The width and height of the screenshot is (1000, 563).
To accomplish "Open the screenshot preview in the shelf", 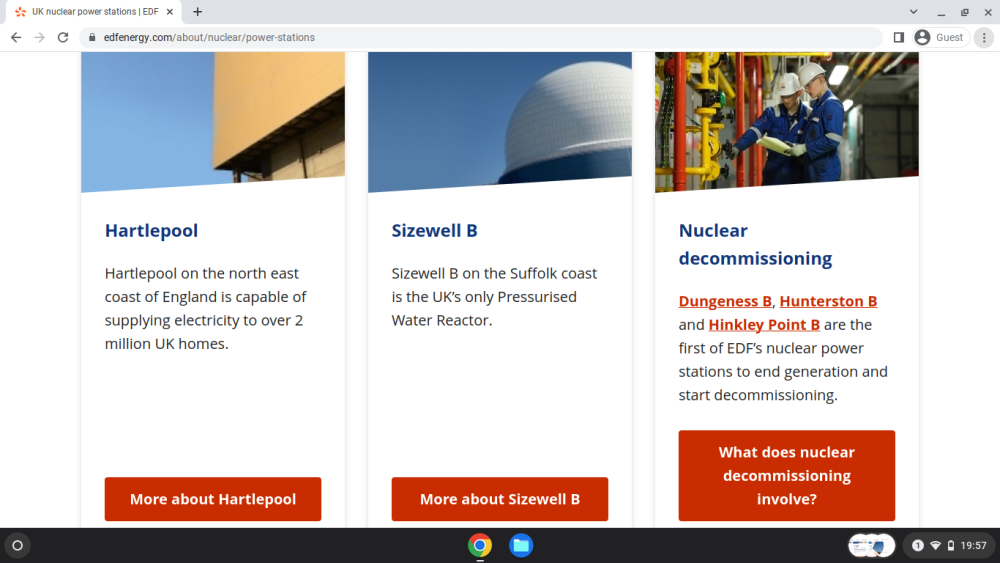I will [871, 545].
